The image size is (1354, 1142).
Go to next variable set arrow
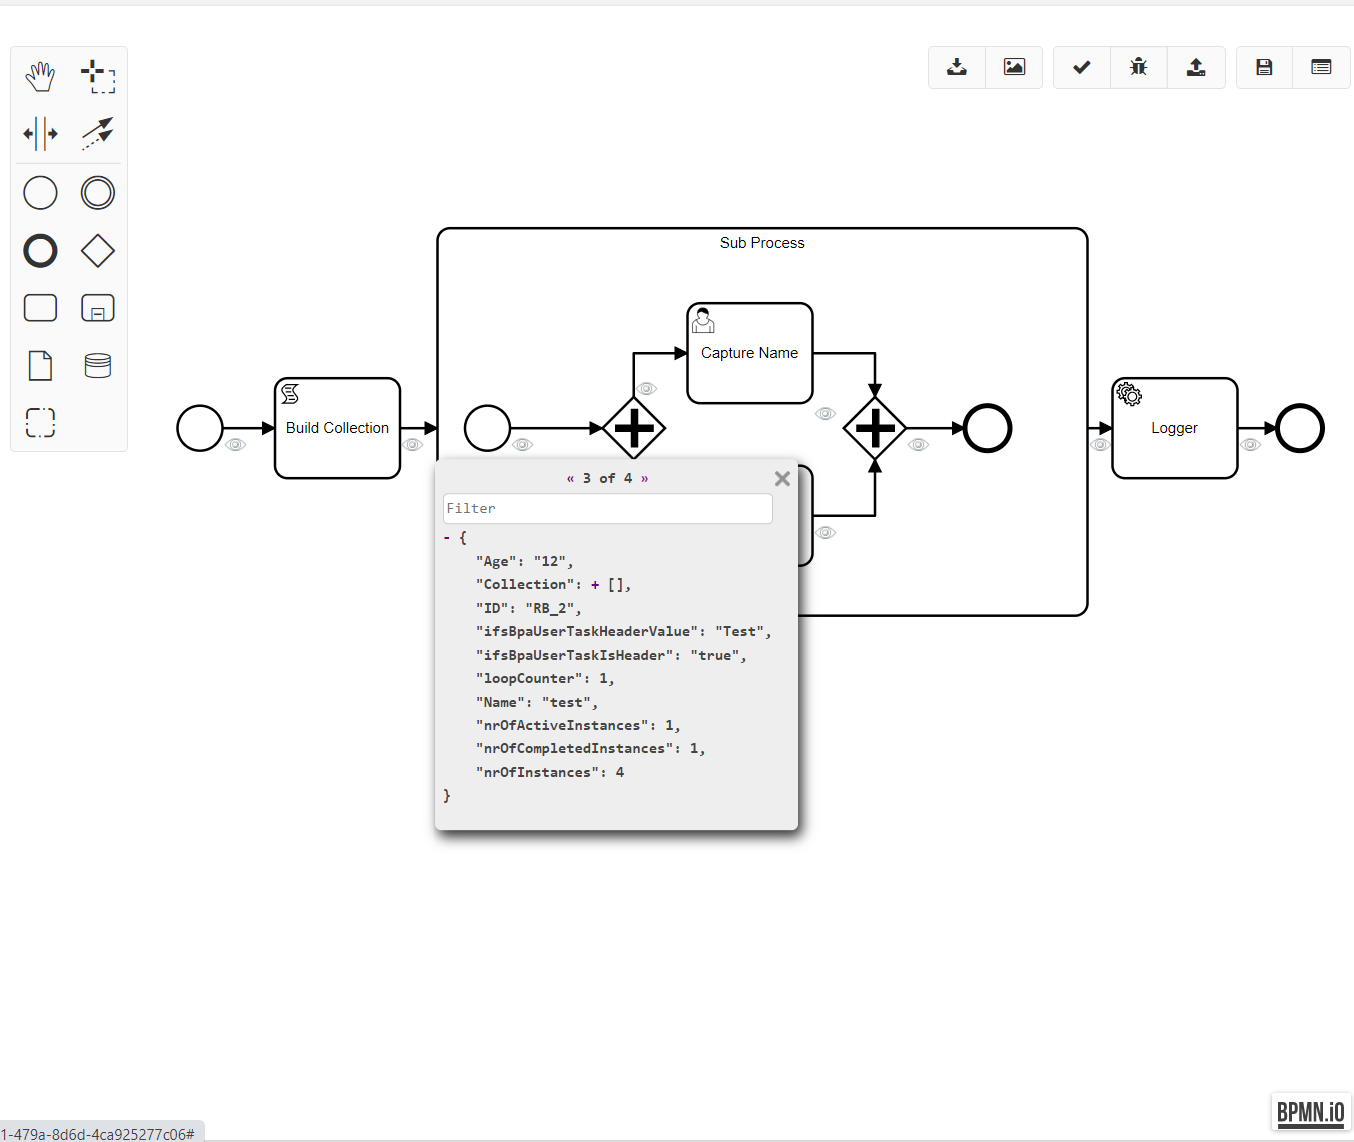tap(645, 479)
